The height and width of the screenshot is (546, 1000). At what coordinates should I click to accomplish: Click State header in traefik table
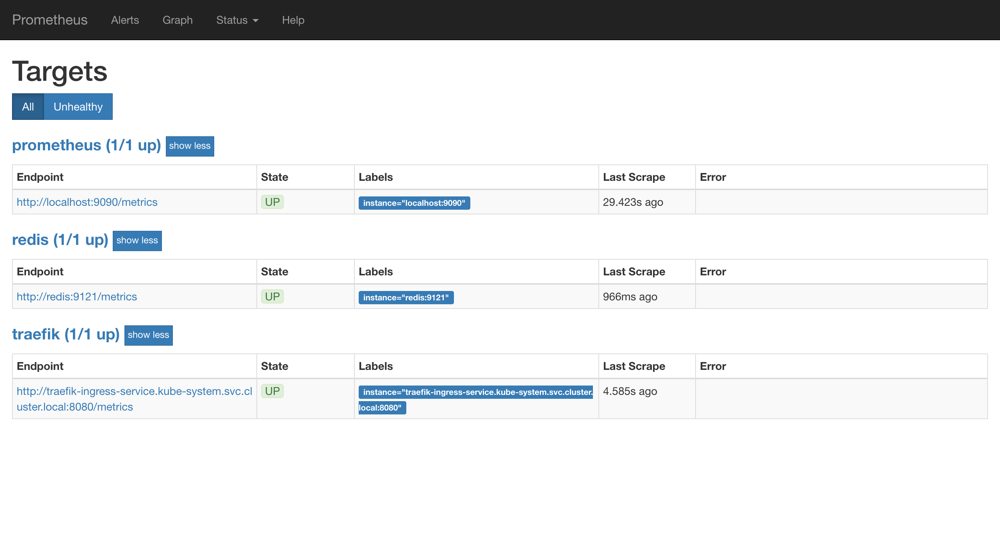pos(274,366)
